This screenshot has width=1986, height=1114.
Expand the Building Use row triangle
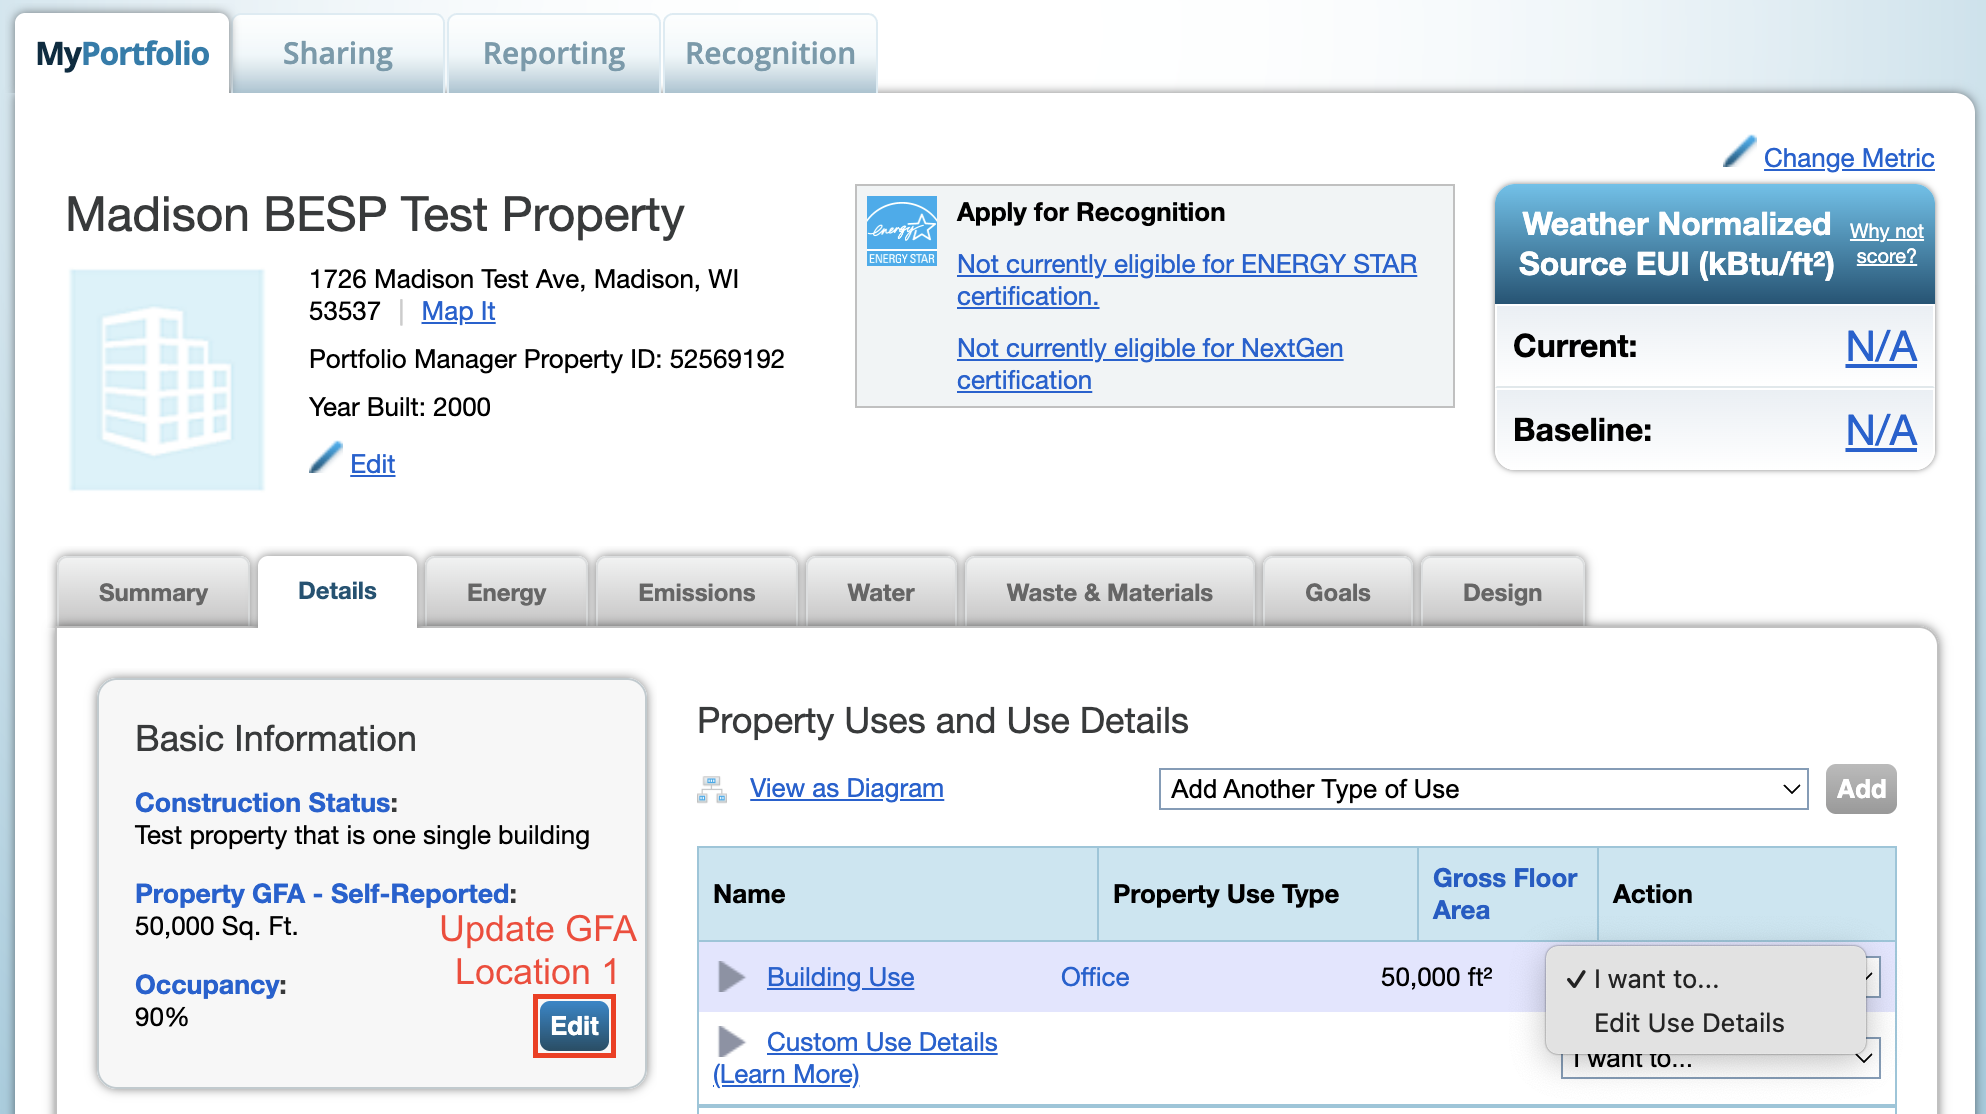coord(732,977)
